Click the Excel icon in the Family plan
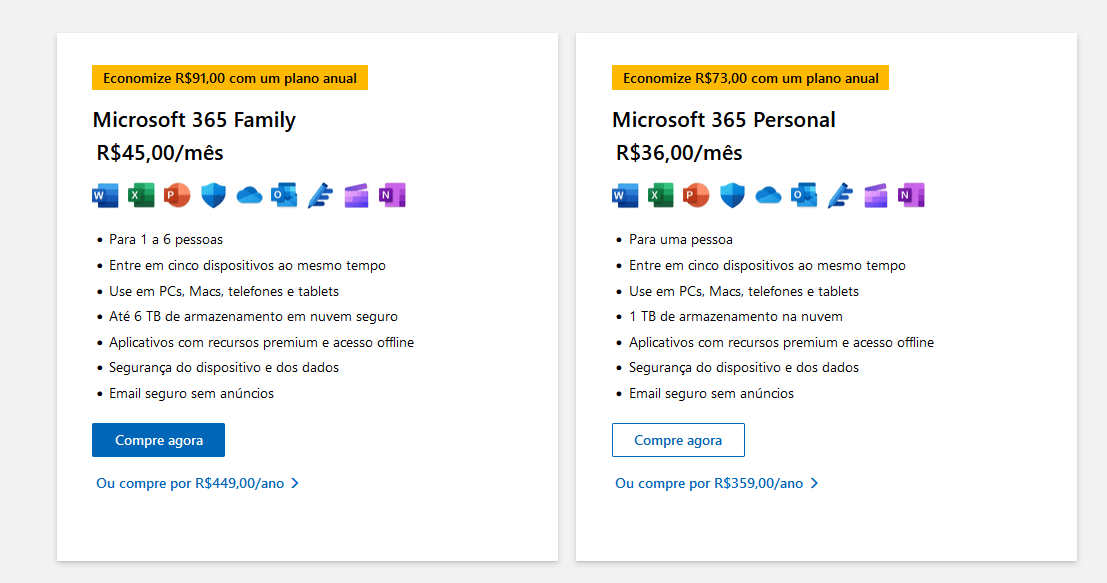The height and width of the screenshot is (583, 1107). 141,195
